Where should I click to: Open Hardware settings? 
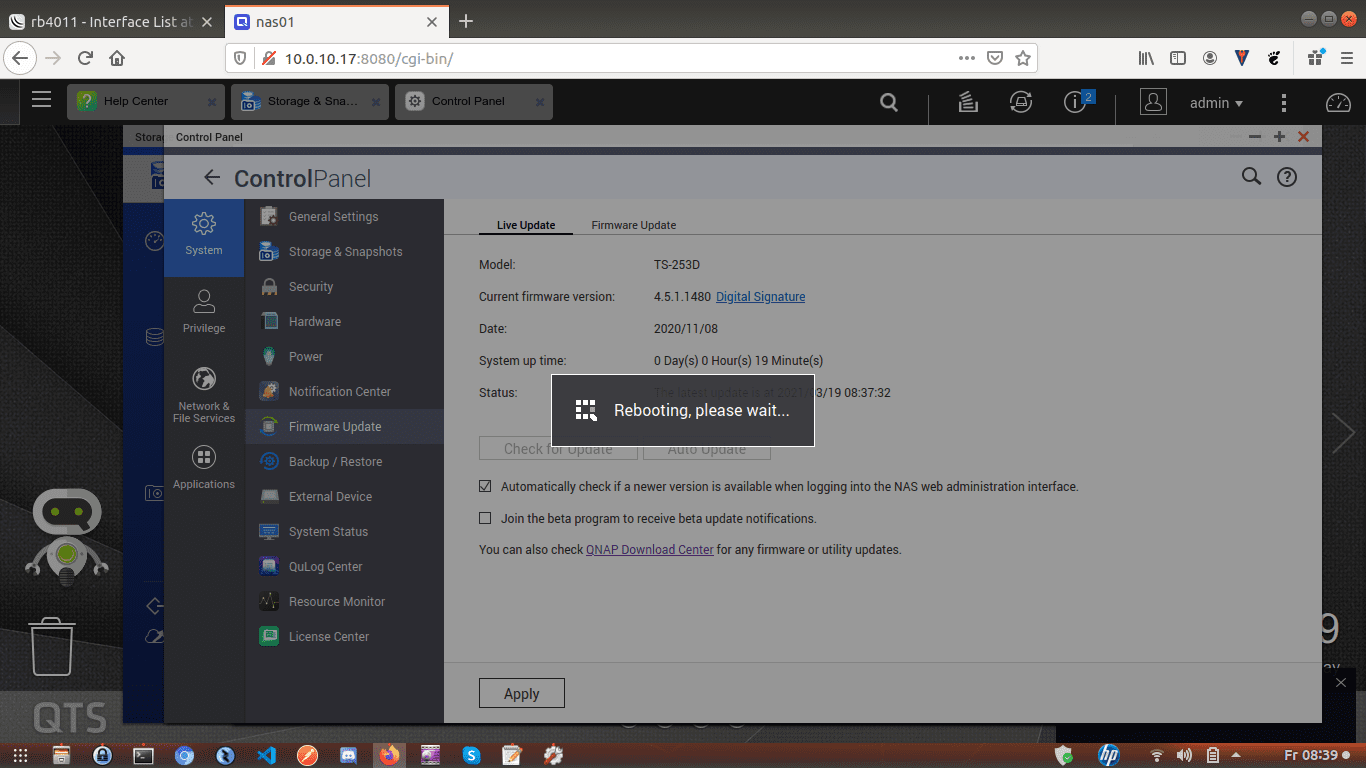pyautogui.click(x=344, y=321)
